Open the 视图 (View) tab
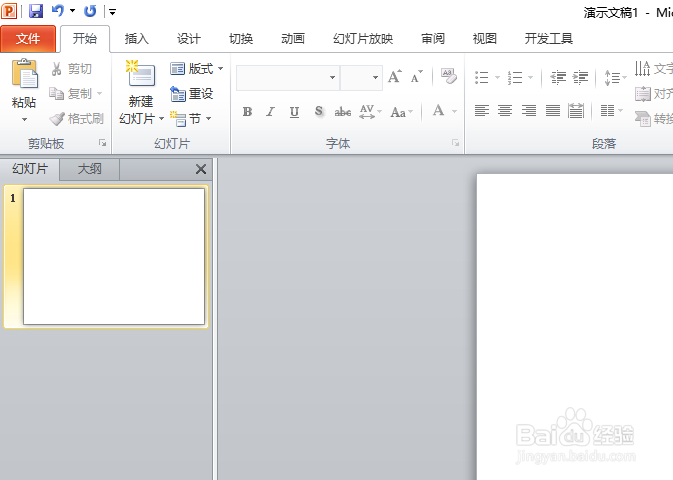673x480 pixels. pos(485,39)
